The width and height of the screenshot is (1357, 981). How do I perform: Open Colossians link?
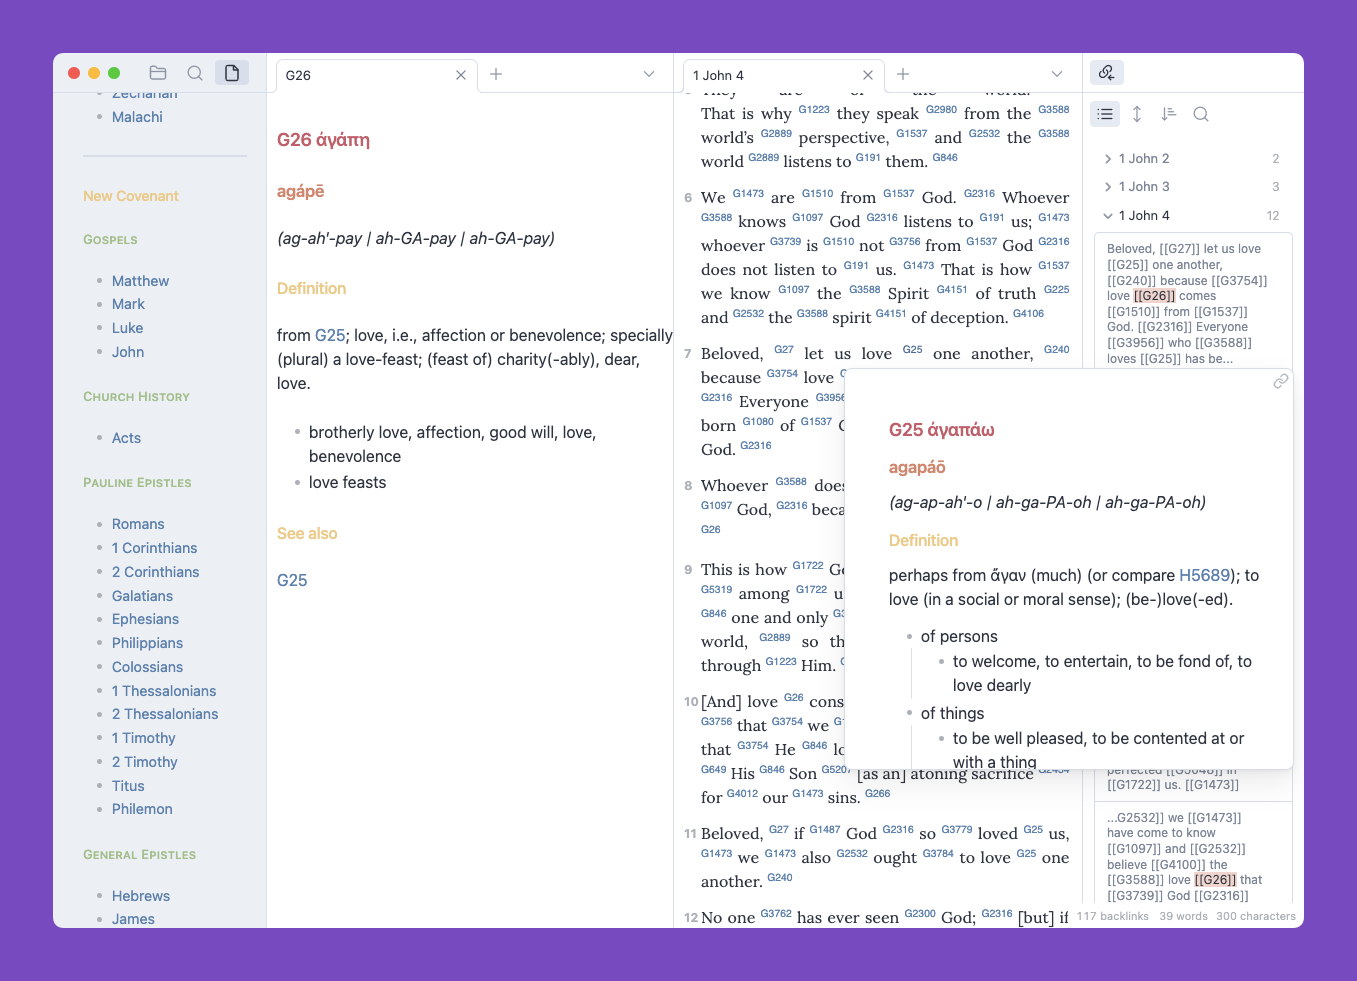147,667
